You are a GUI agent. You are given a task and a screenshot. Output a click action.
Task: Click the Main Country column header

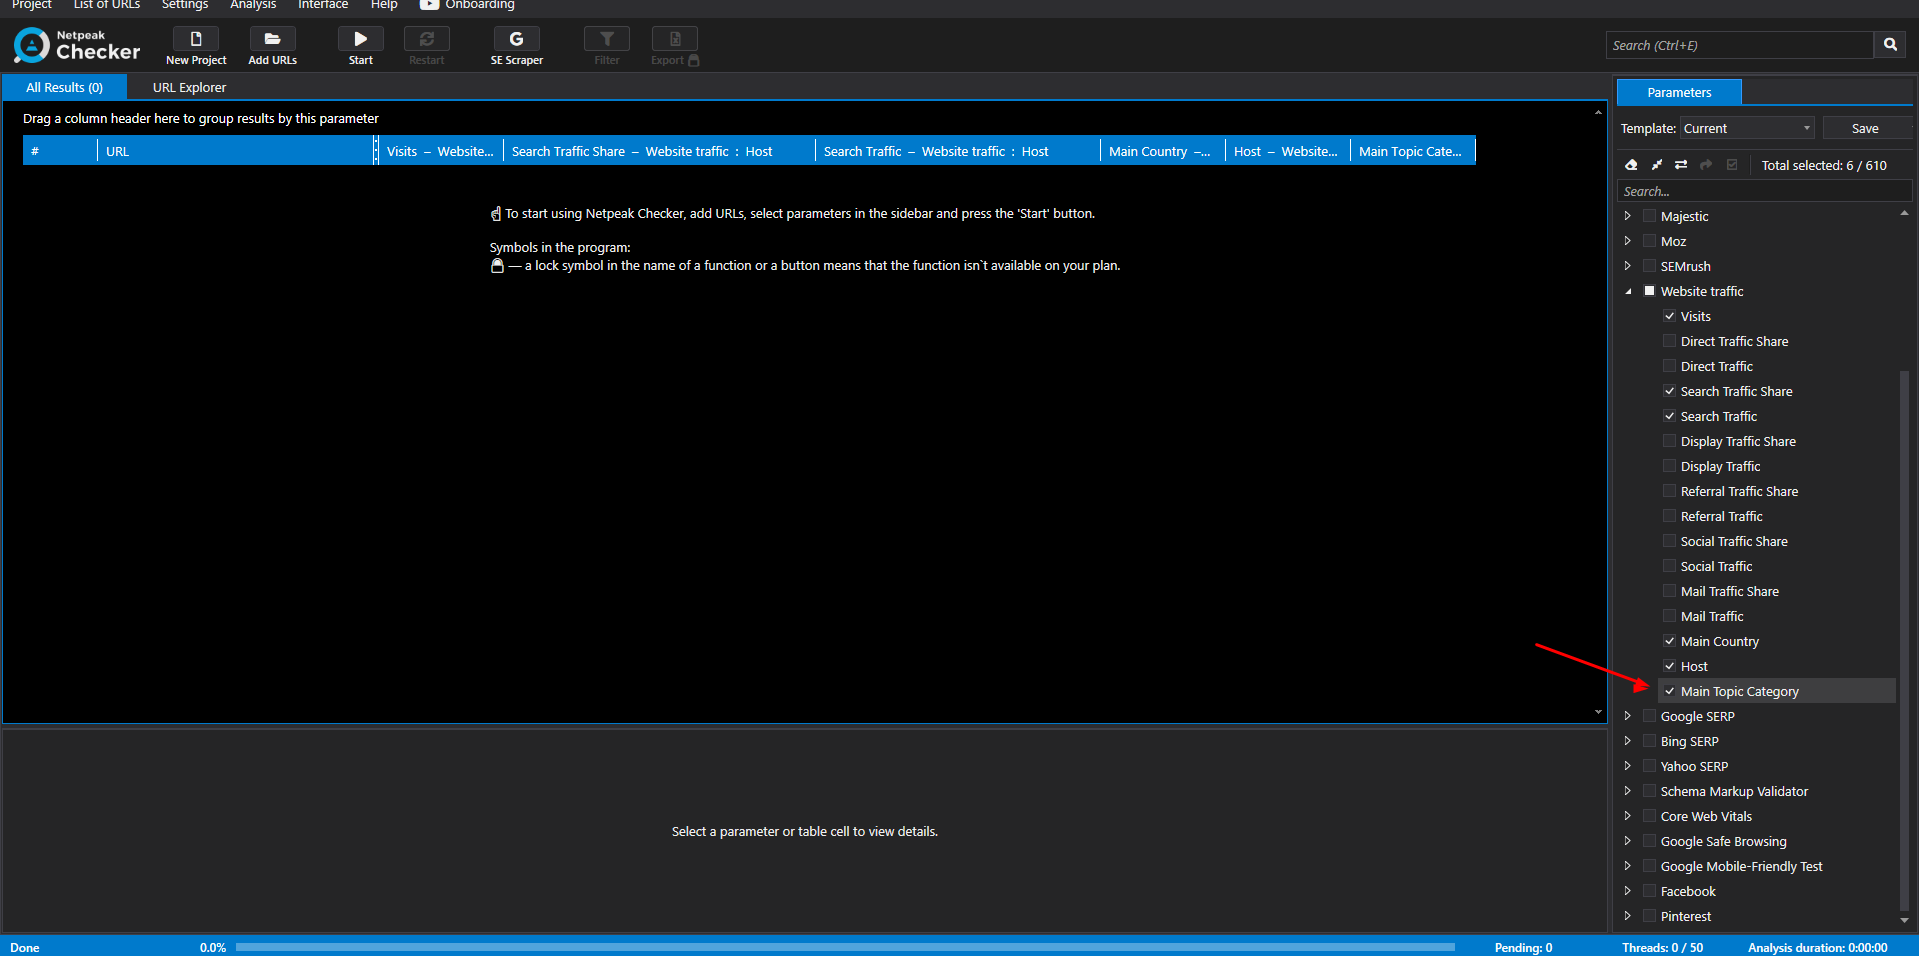pyautogui.click(x=1162, y=151)
